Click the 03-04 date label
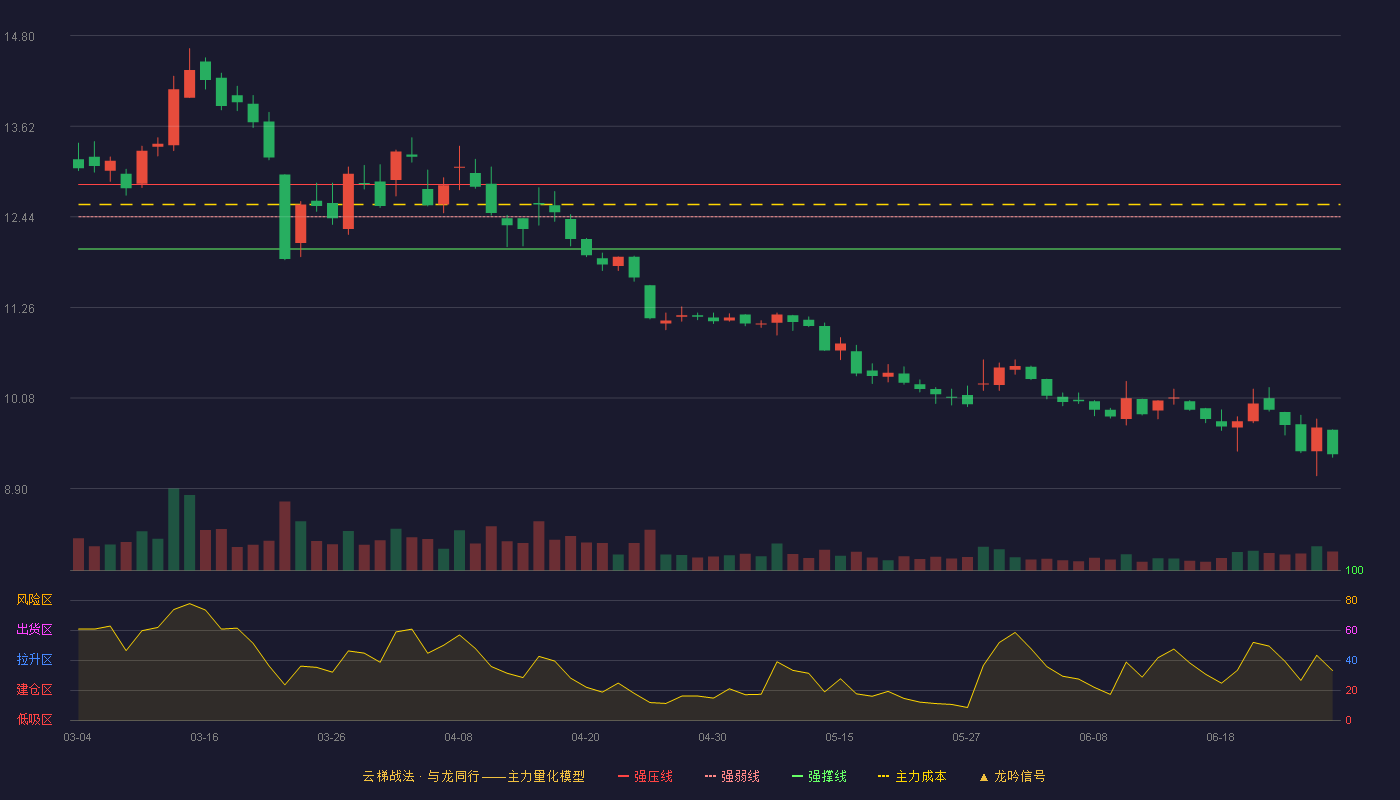Image resolution: width=1400 pixels, height=800 pixels. (x=77, y=737)
